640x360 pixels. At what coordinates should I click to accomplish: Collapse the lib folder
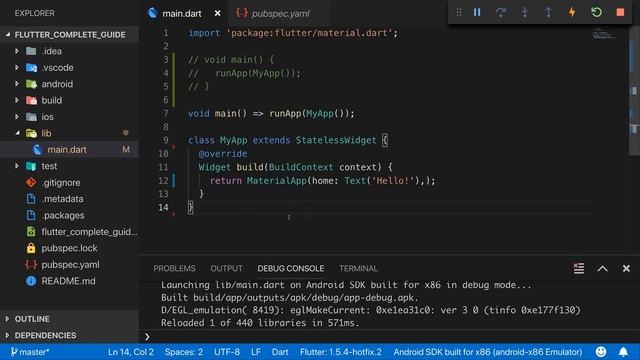coord(17,133)
